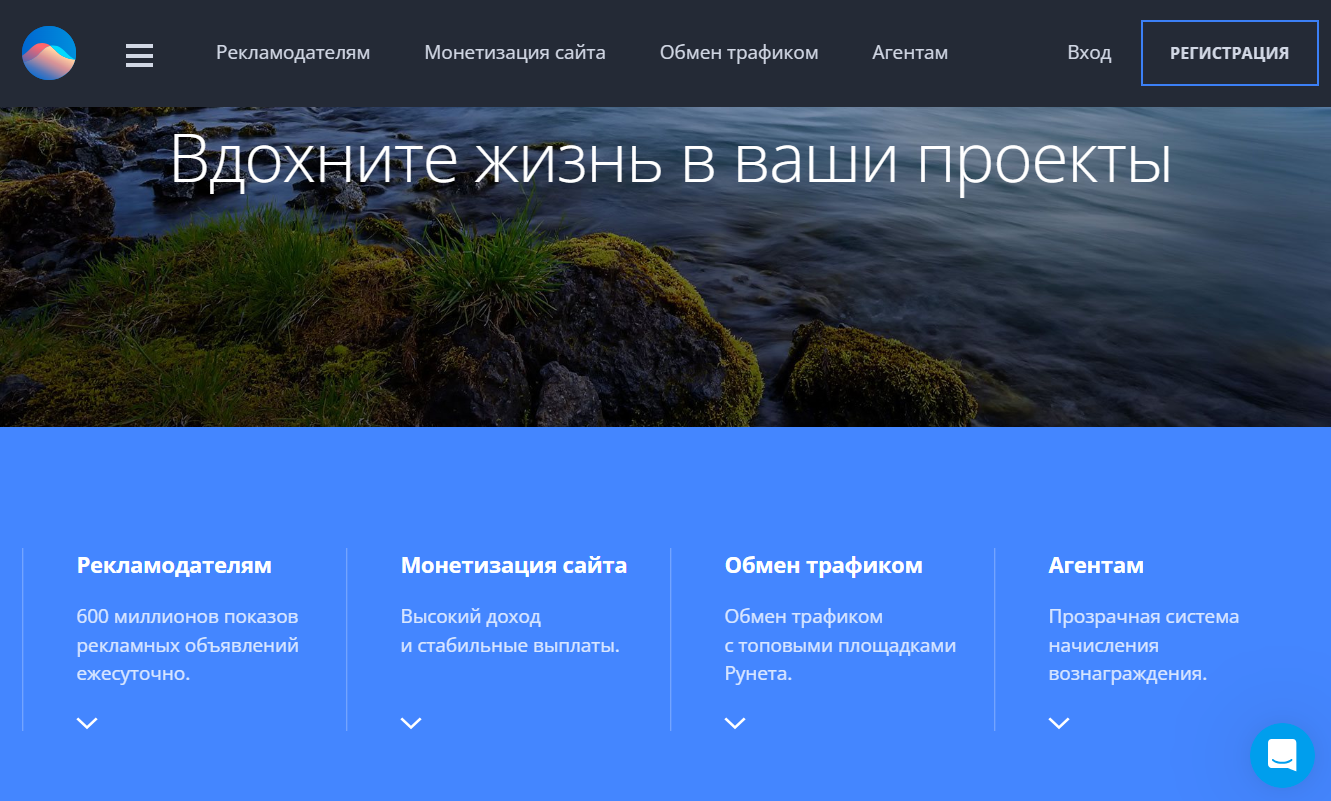The height and width of the screenshot is (801, 1331).
Task: Click the Агентам card heading
Action: pos(1096,566)
